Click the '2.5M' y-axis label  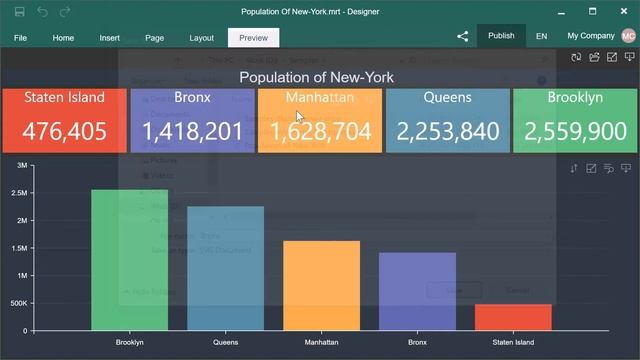coord(19,193)
